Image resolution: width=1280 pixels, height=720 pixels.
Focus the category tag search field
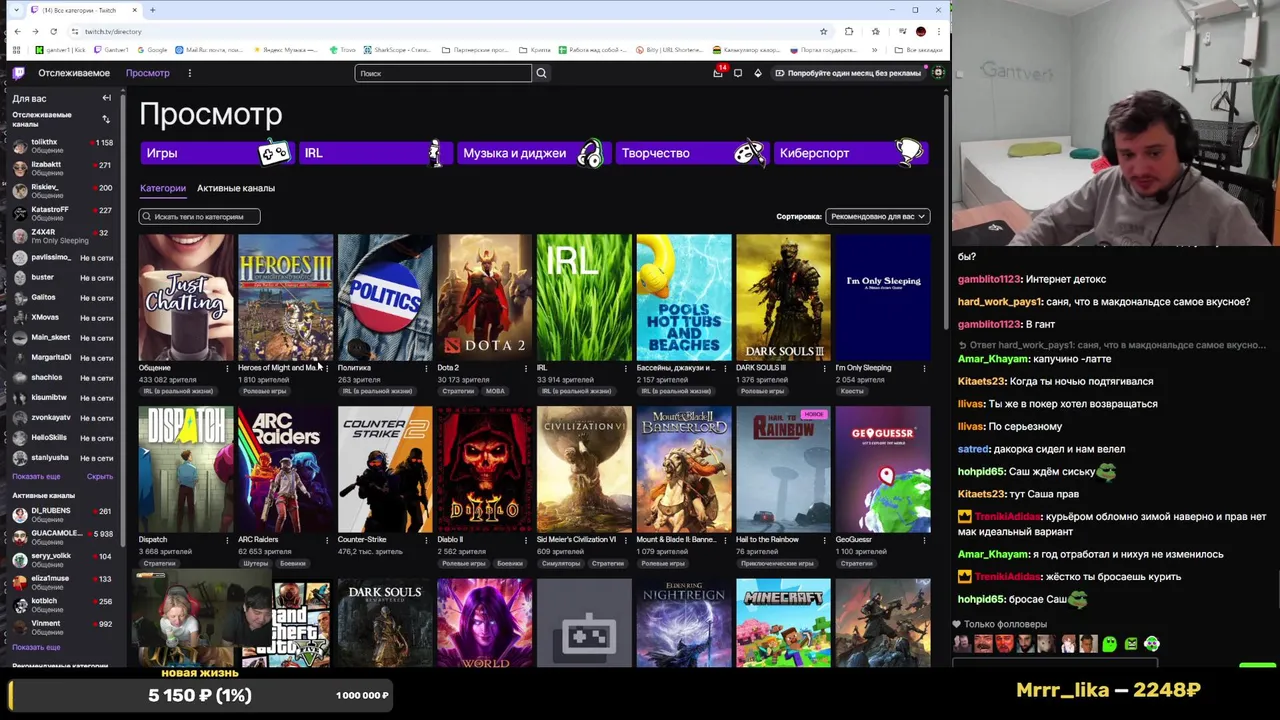point(199,216)
